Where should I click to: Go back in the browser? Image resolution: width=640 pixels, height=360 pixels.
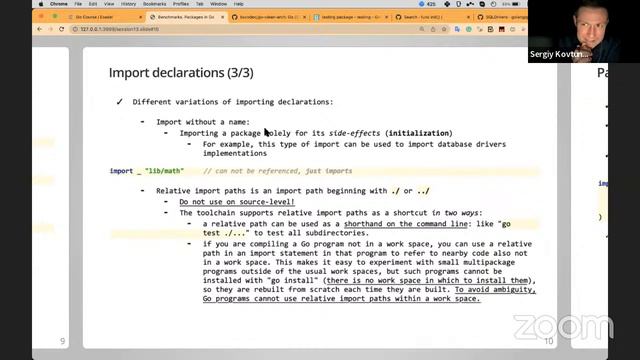tap(40, 29)
